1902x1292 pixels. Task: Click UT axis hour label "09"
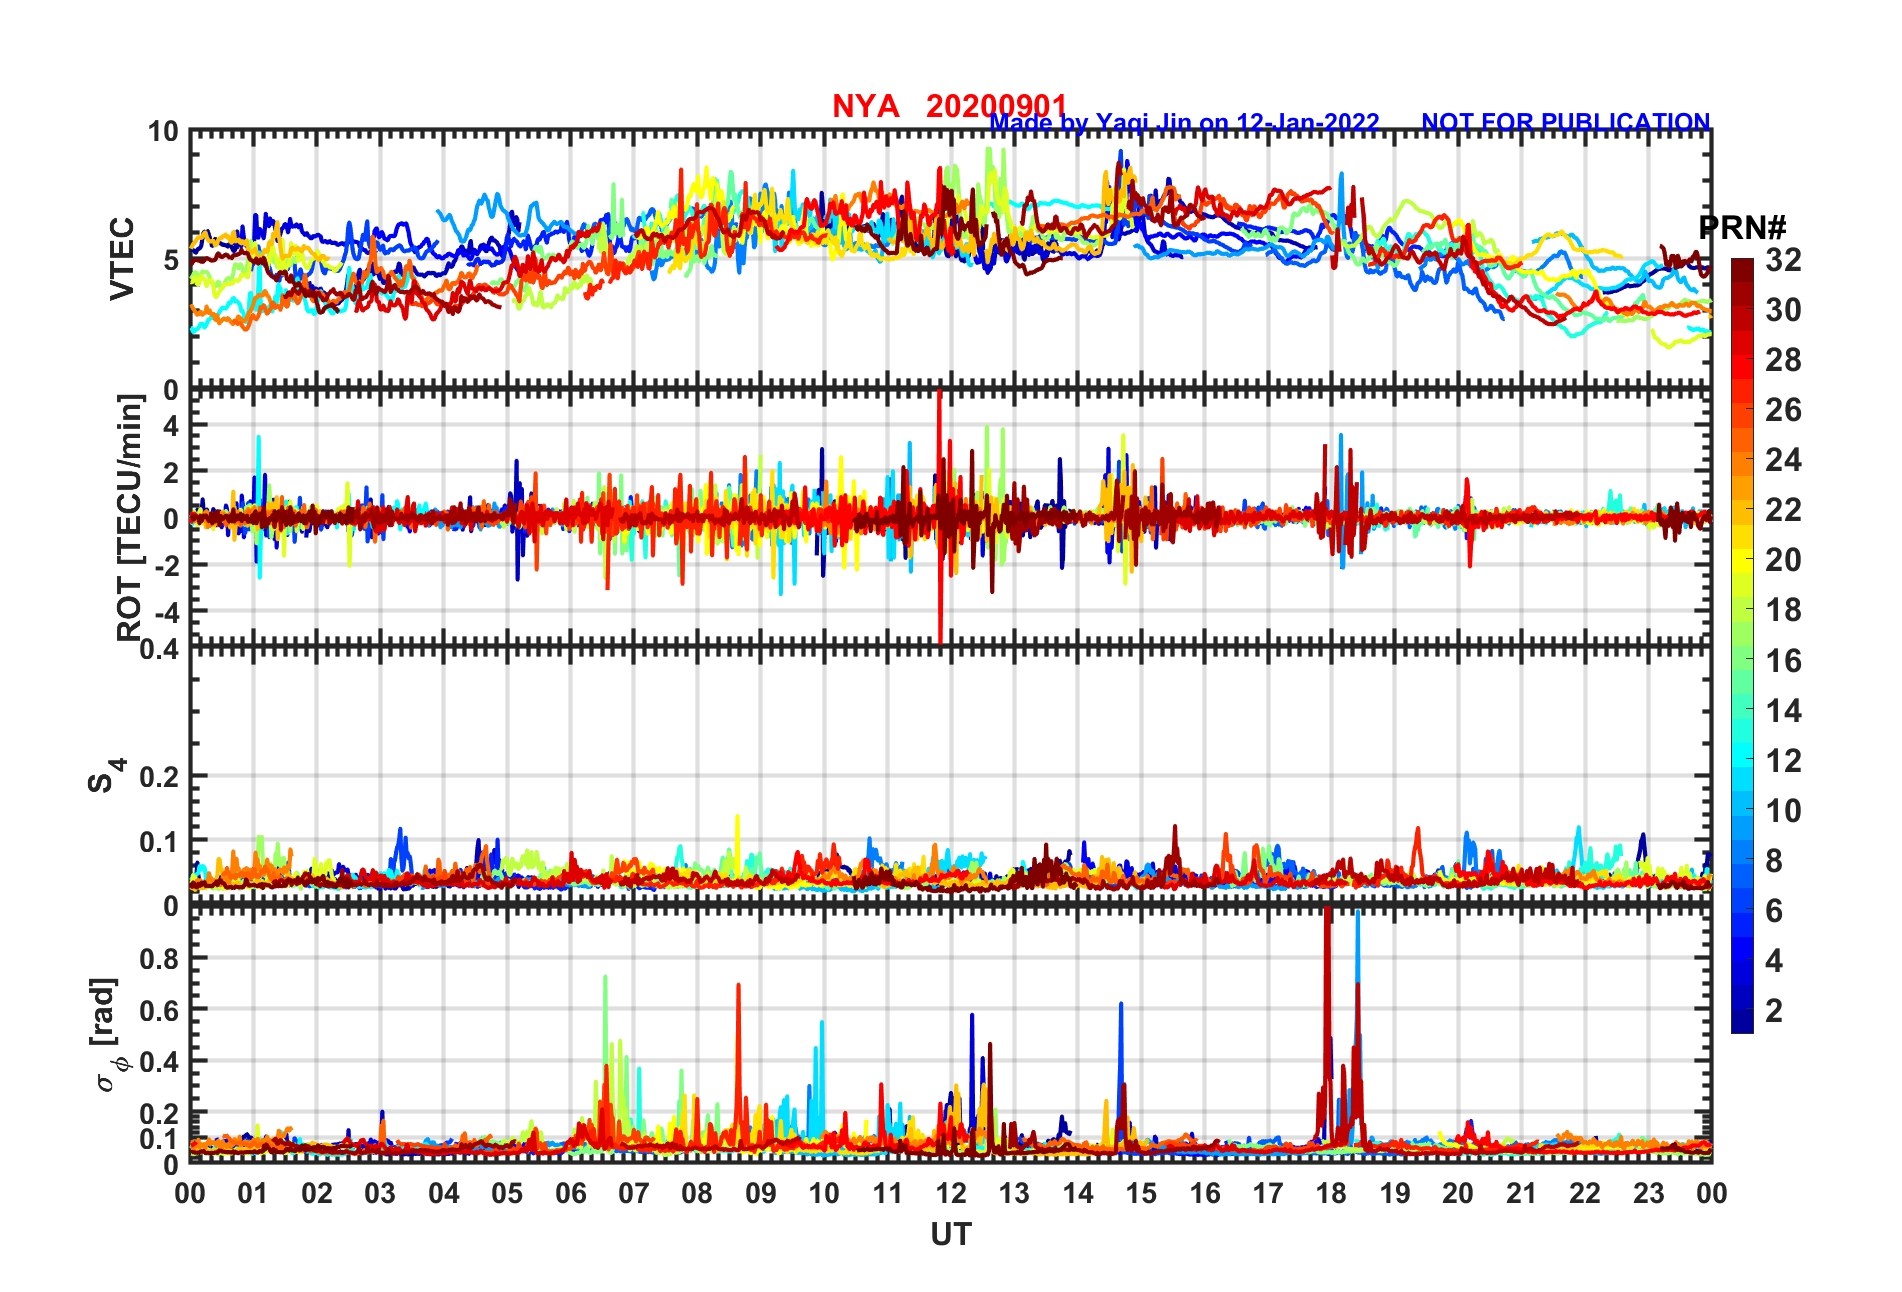point(761,1194)
